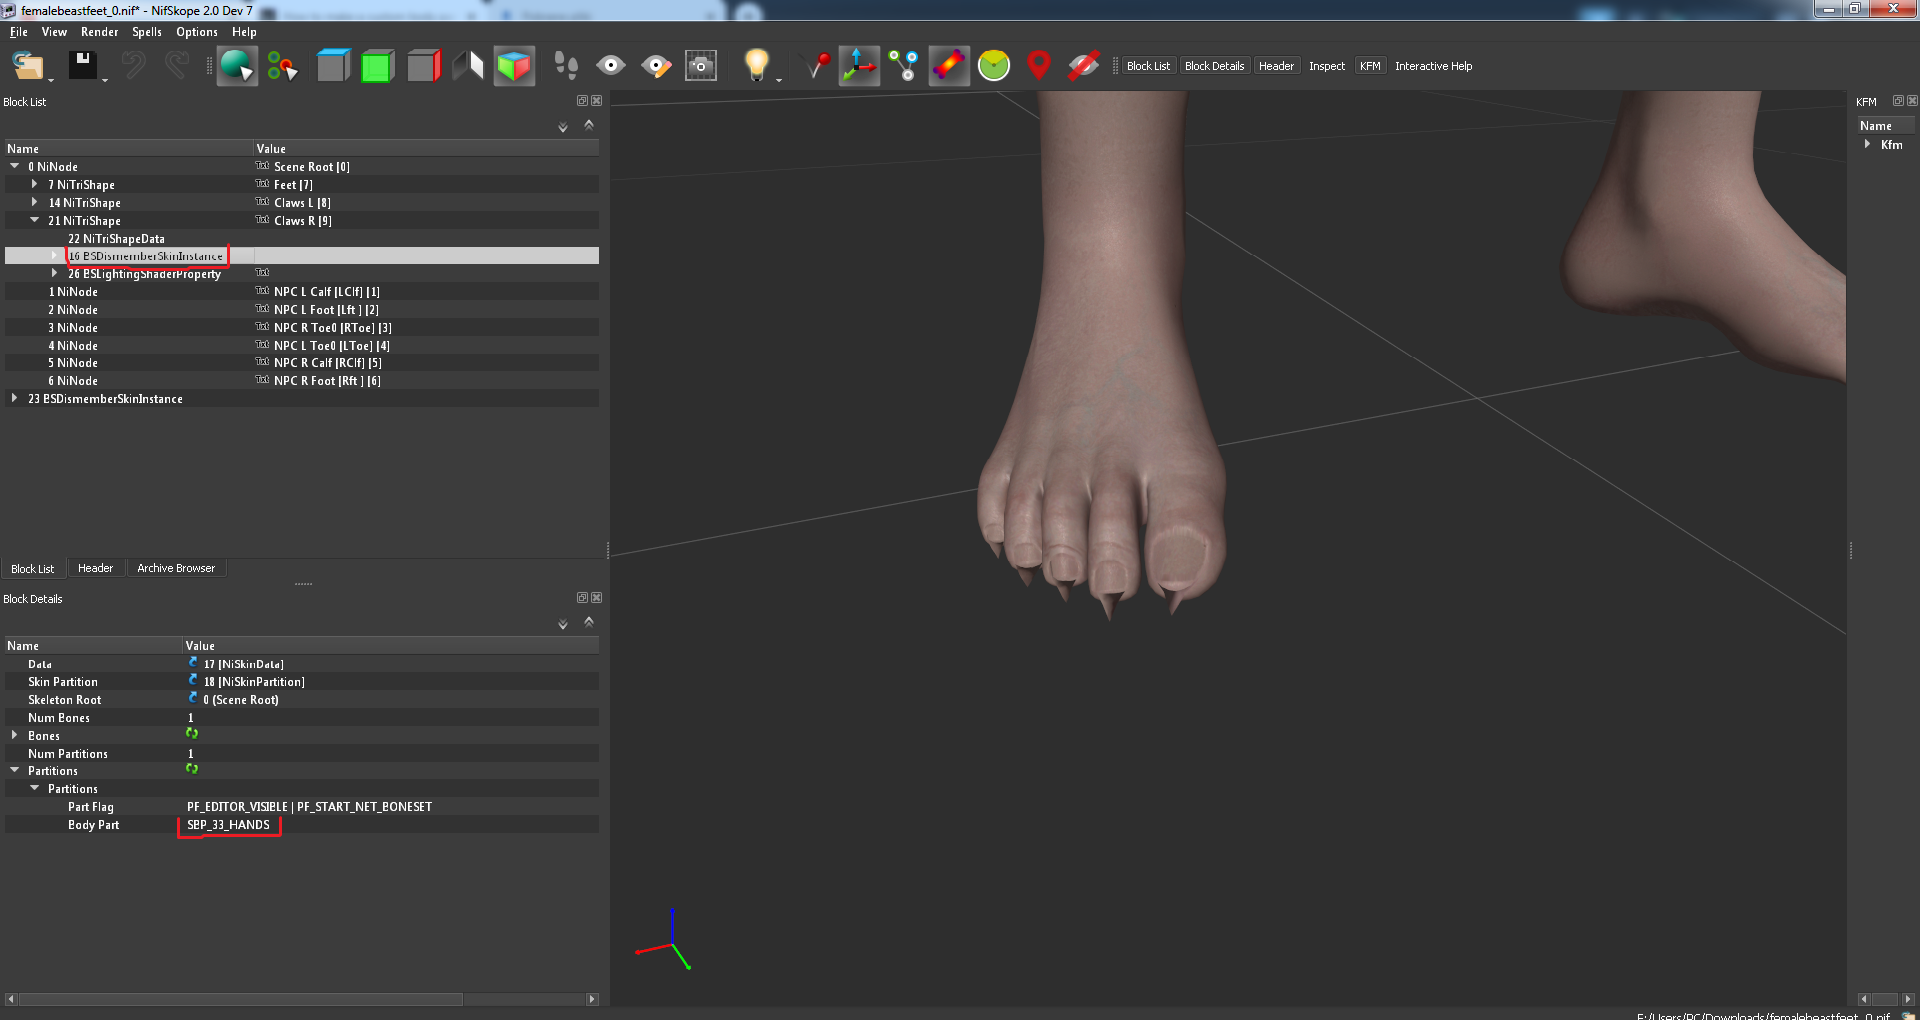Switch to Side view red cube icon

click(423, 66)
